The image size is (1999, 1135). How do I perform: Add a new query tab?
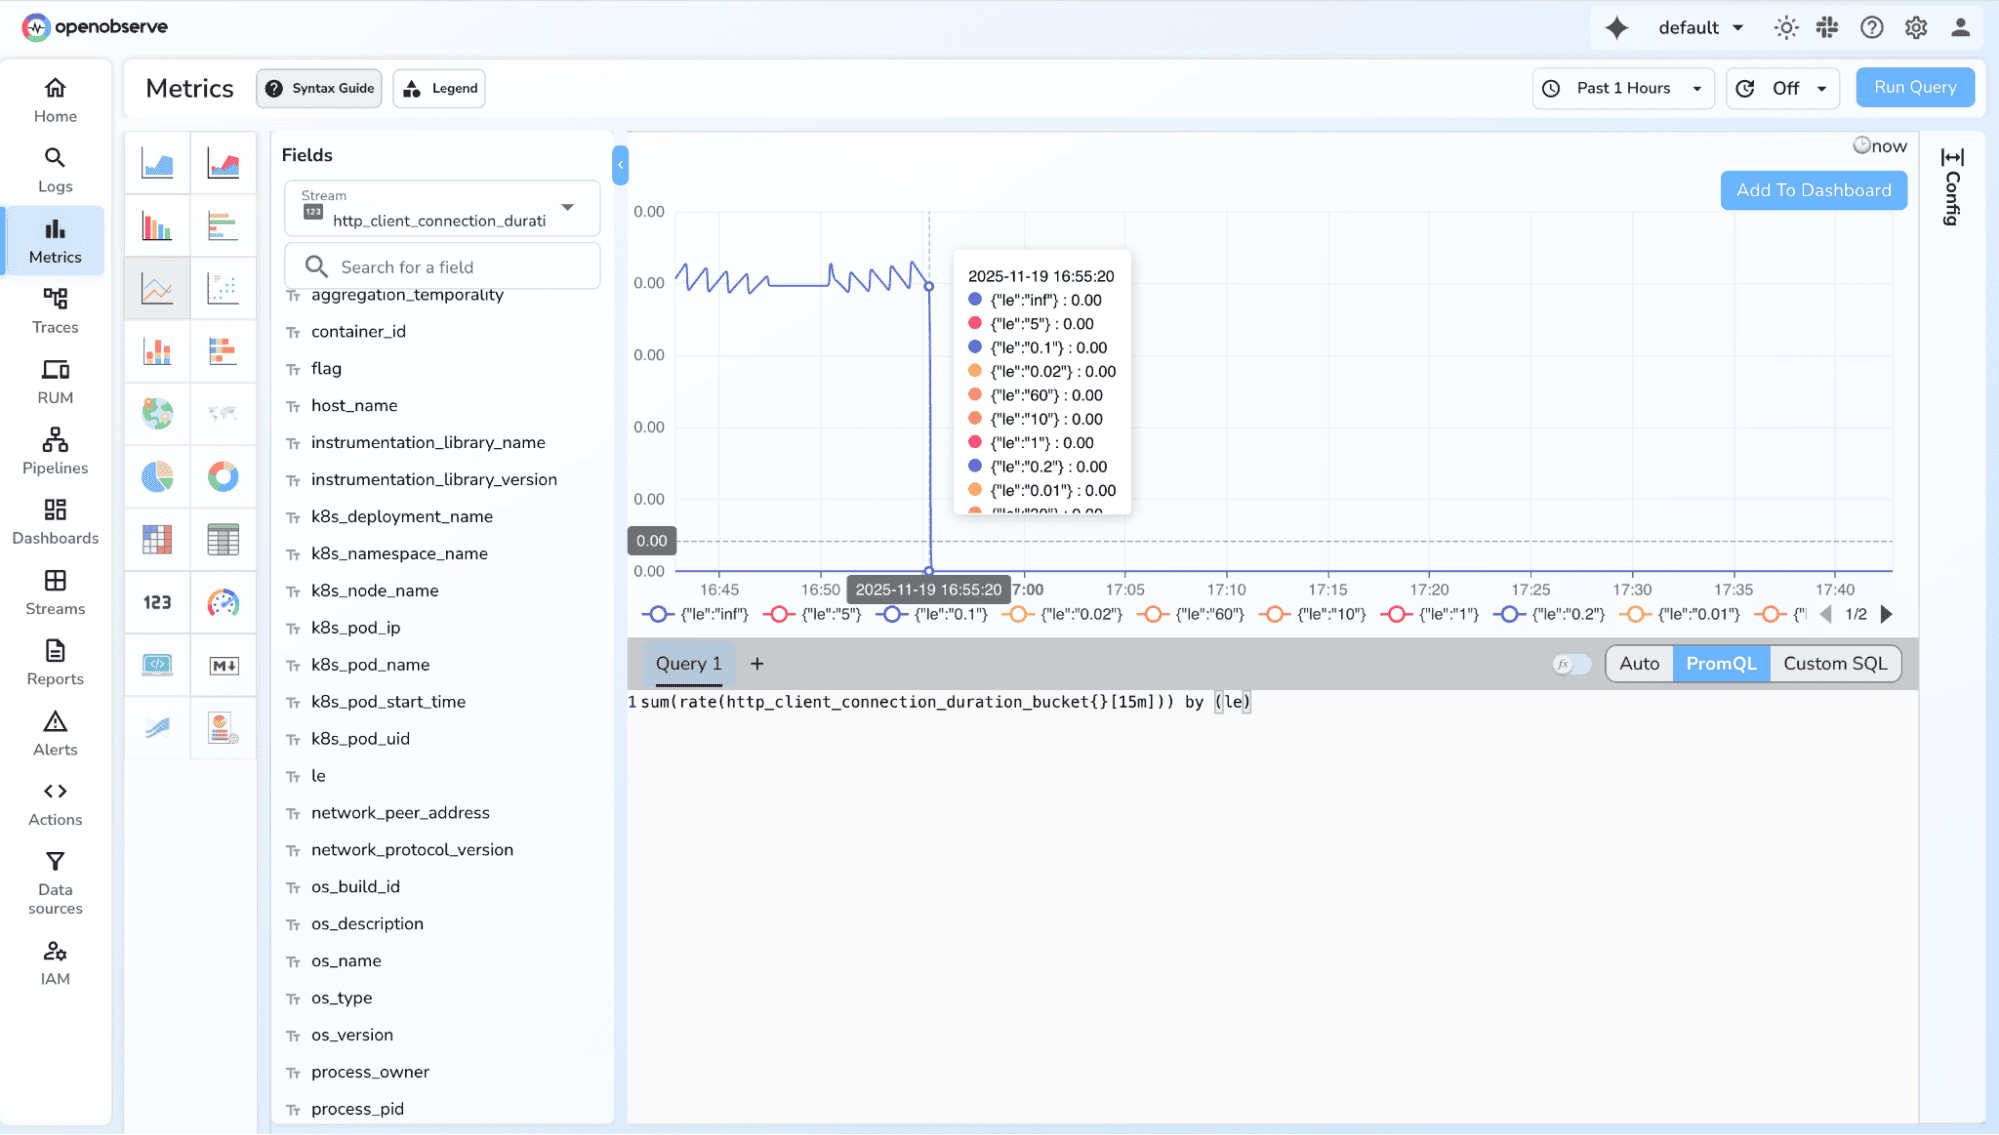click(x=757, y=664)
